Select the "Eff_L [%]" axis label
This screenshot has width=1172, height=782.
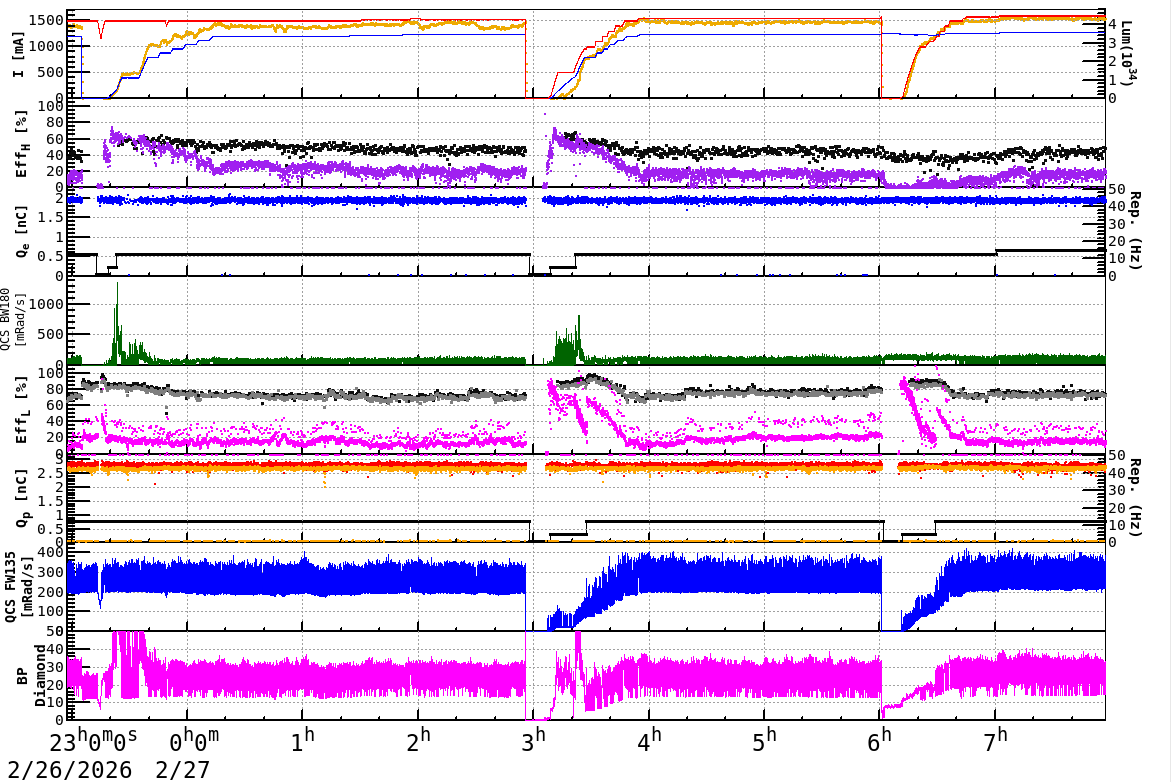tap(21, 410)
